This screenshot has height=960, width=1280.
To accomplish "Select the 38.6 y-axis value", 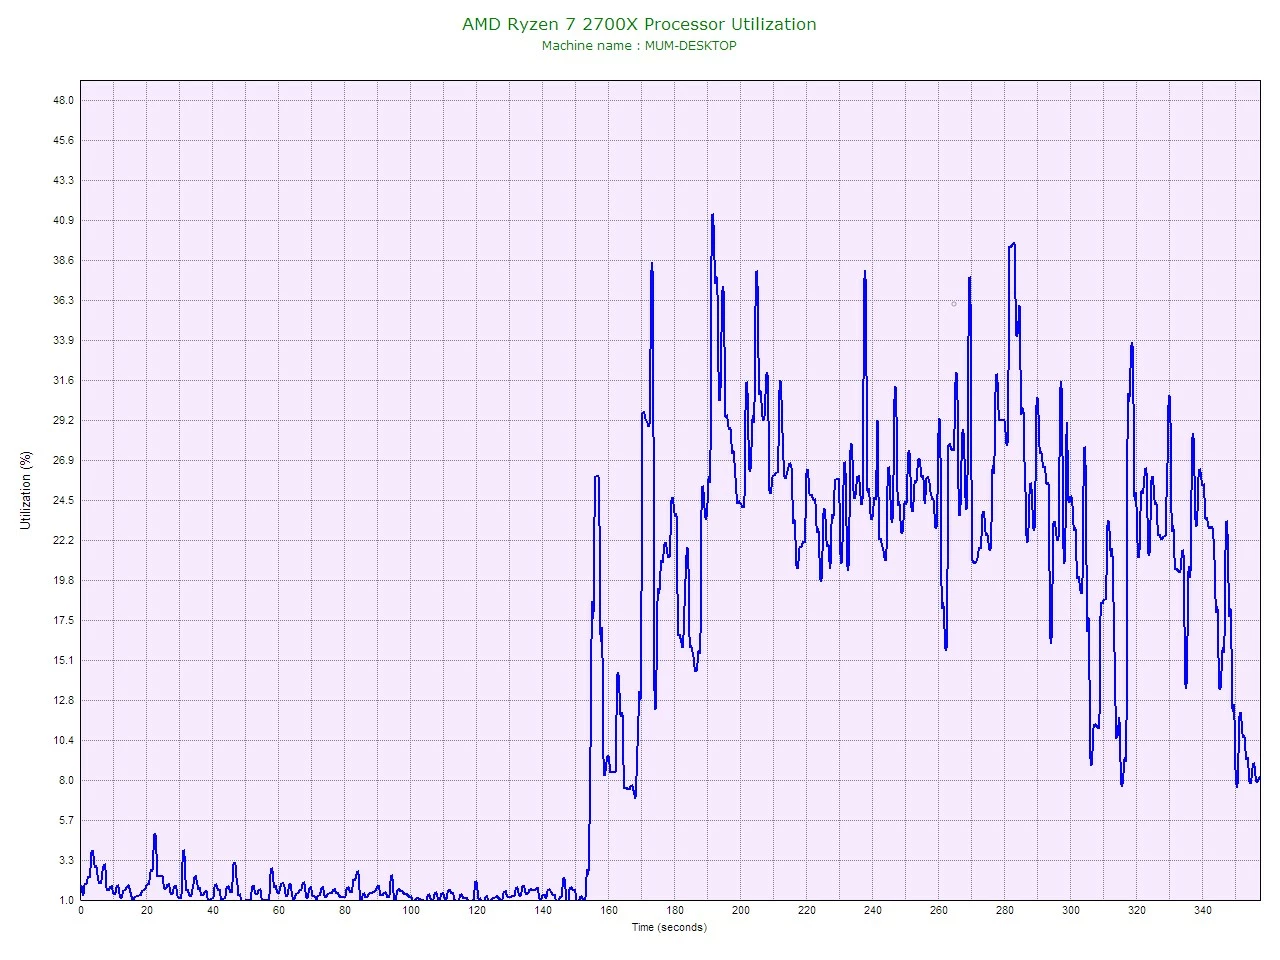I will coord(63,260).
